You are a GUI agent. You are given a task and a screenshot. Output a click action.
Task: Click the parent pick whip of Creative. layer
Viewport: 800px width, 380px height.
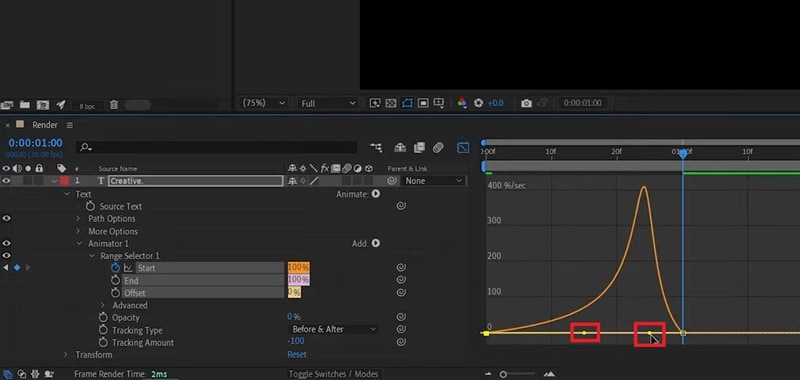pyautogui.click(x=392, y=181)
